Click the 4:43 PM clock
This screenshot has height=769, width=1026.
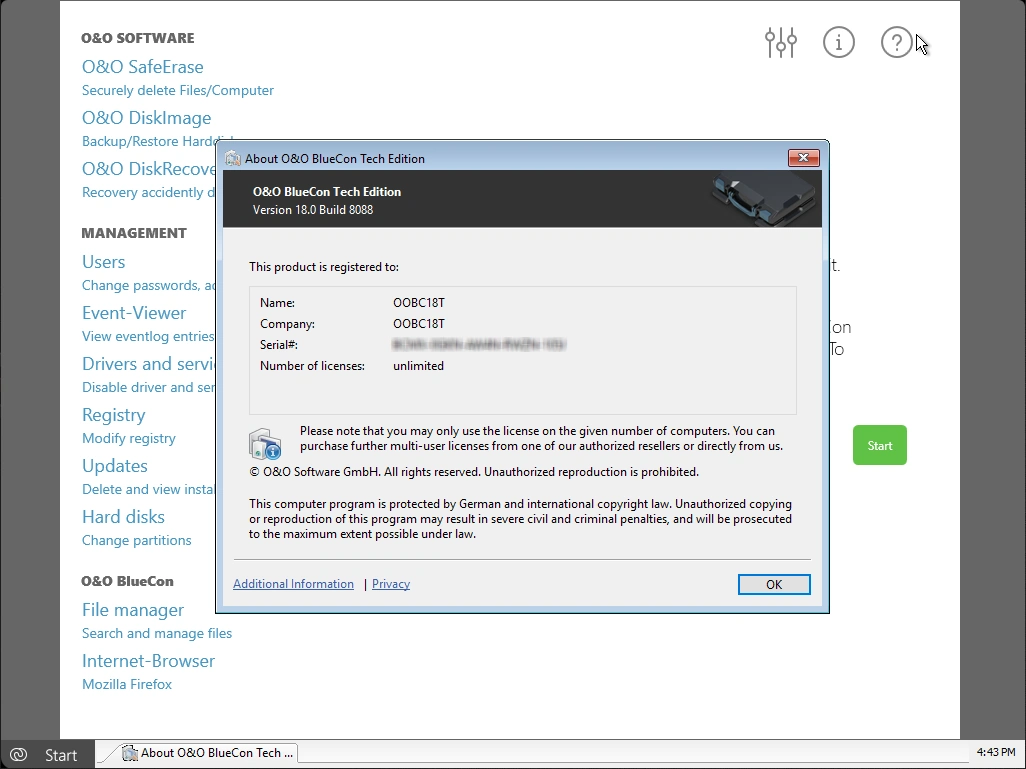pyautogui.click(x=995, y=752)
